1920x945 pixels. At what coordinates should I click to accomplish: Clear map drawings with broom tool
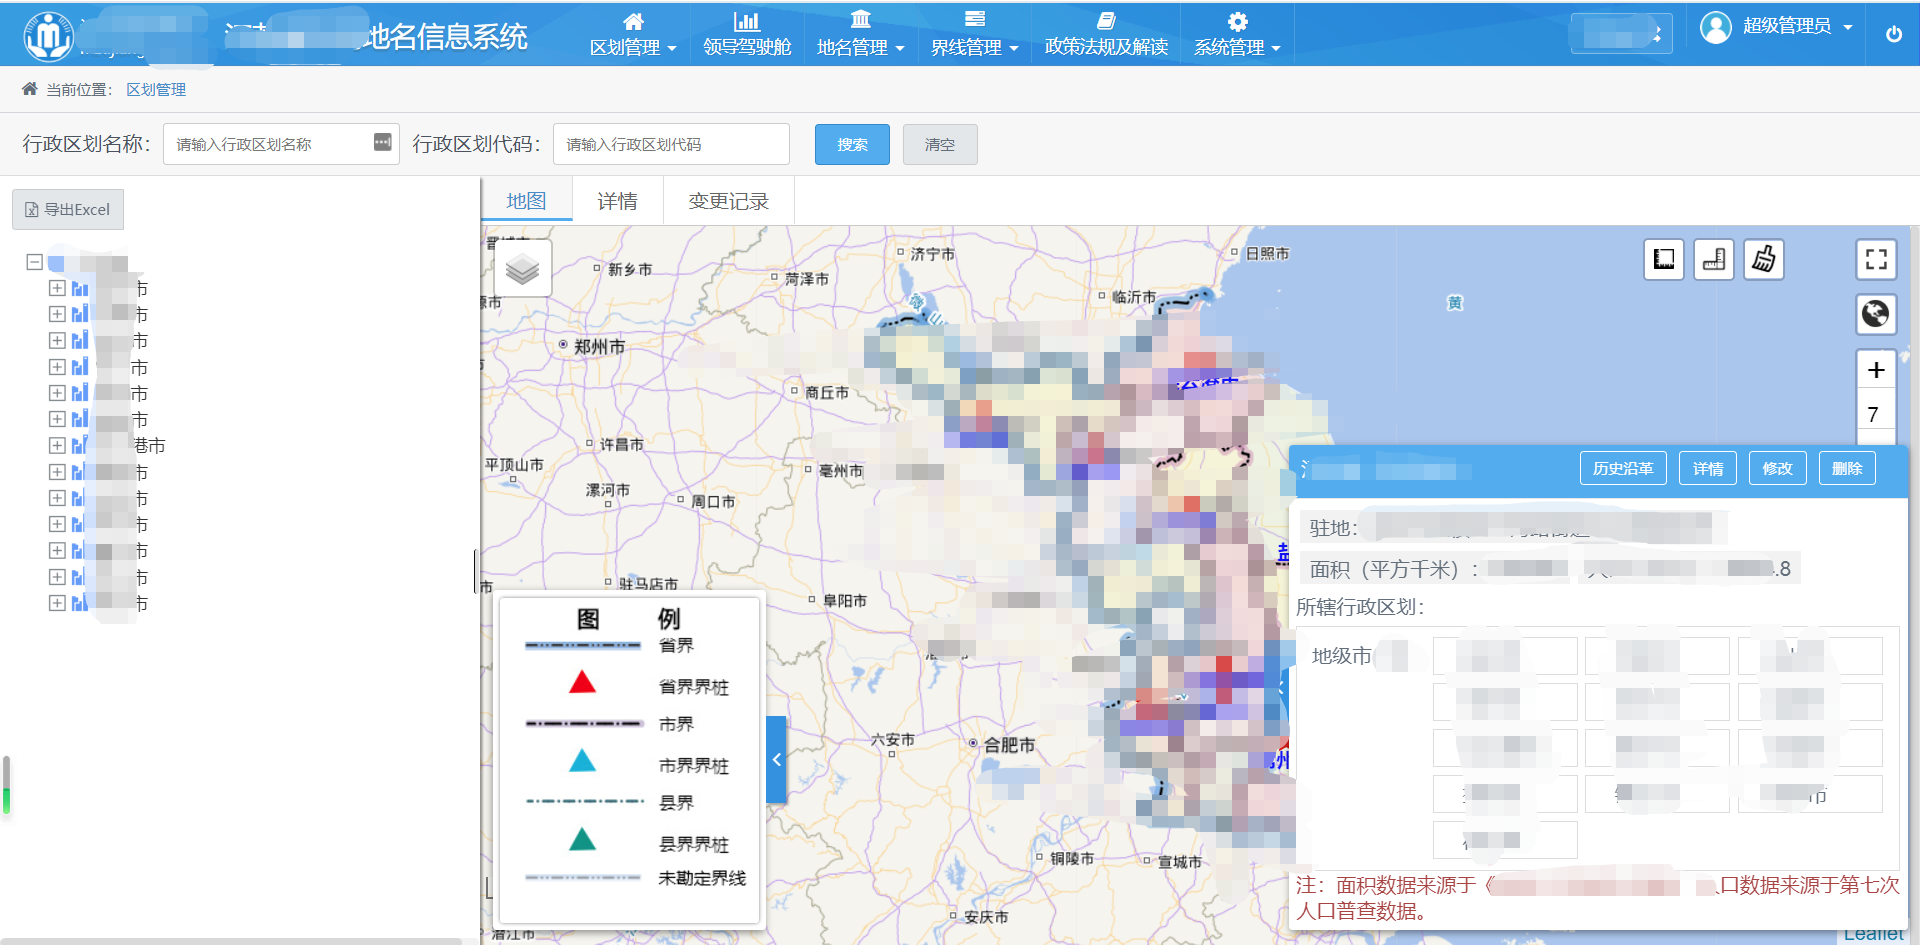pyautogui.click(x=1764, y=260)
